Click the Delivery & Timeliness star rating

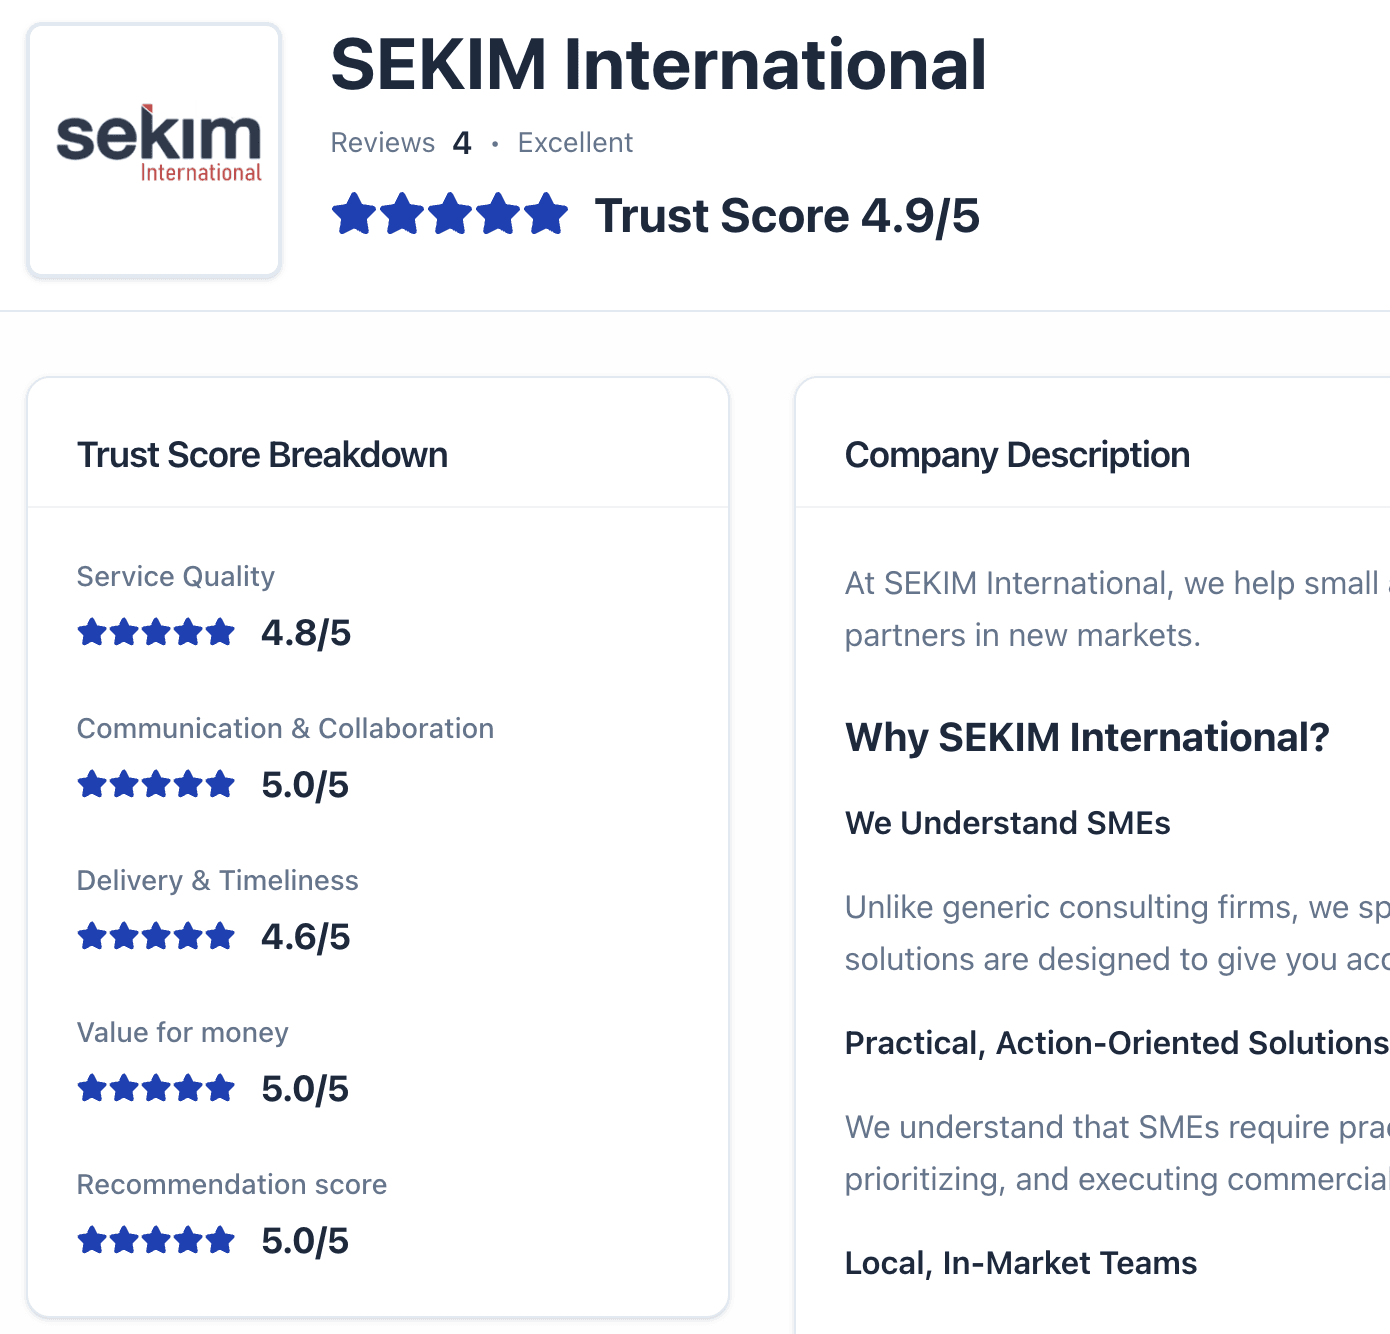coord(156,937)
